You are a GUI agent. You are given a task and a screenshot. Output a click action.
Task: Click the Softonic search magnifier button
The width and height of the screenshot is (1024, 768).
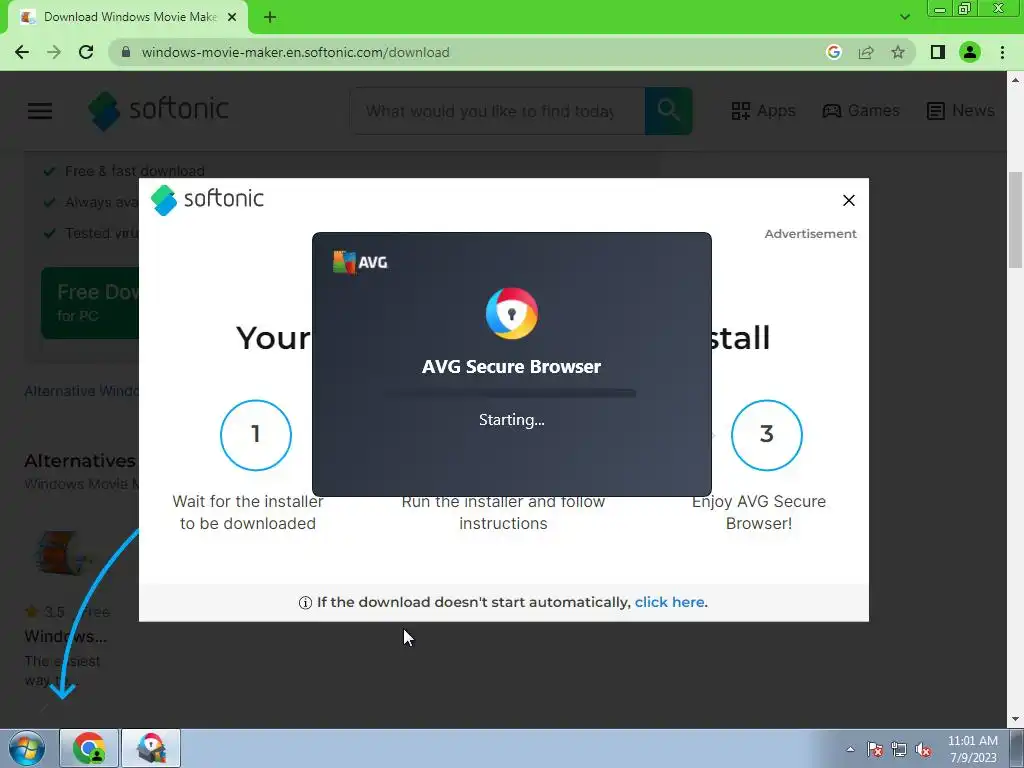point(668,111)
